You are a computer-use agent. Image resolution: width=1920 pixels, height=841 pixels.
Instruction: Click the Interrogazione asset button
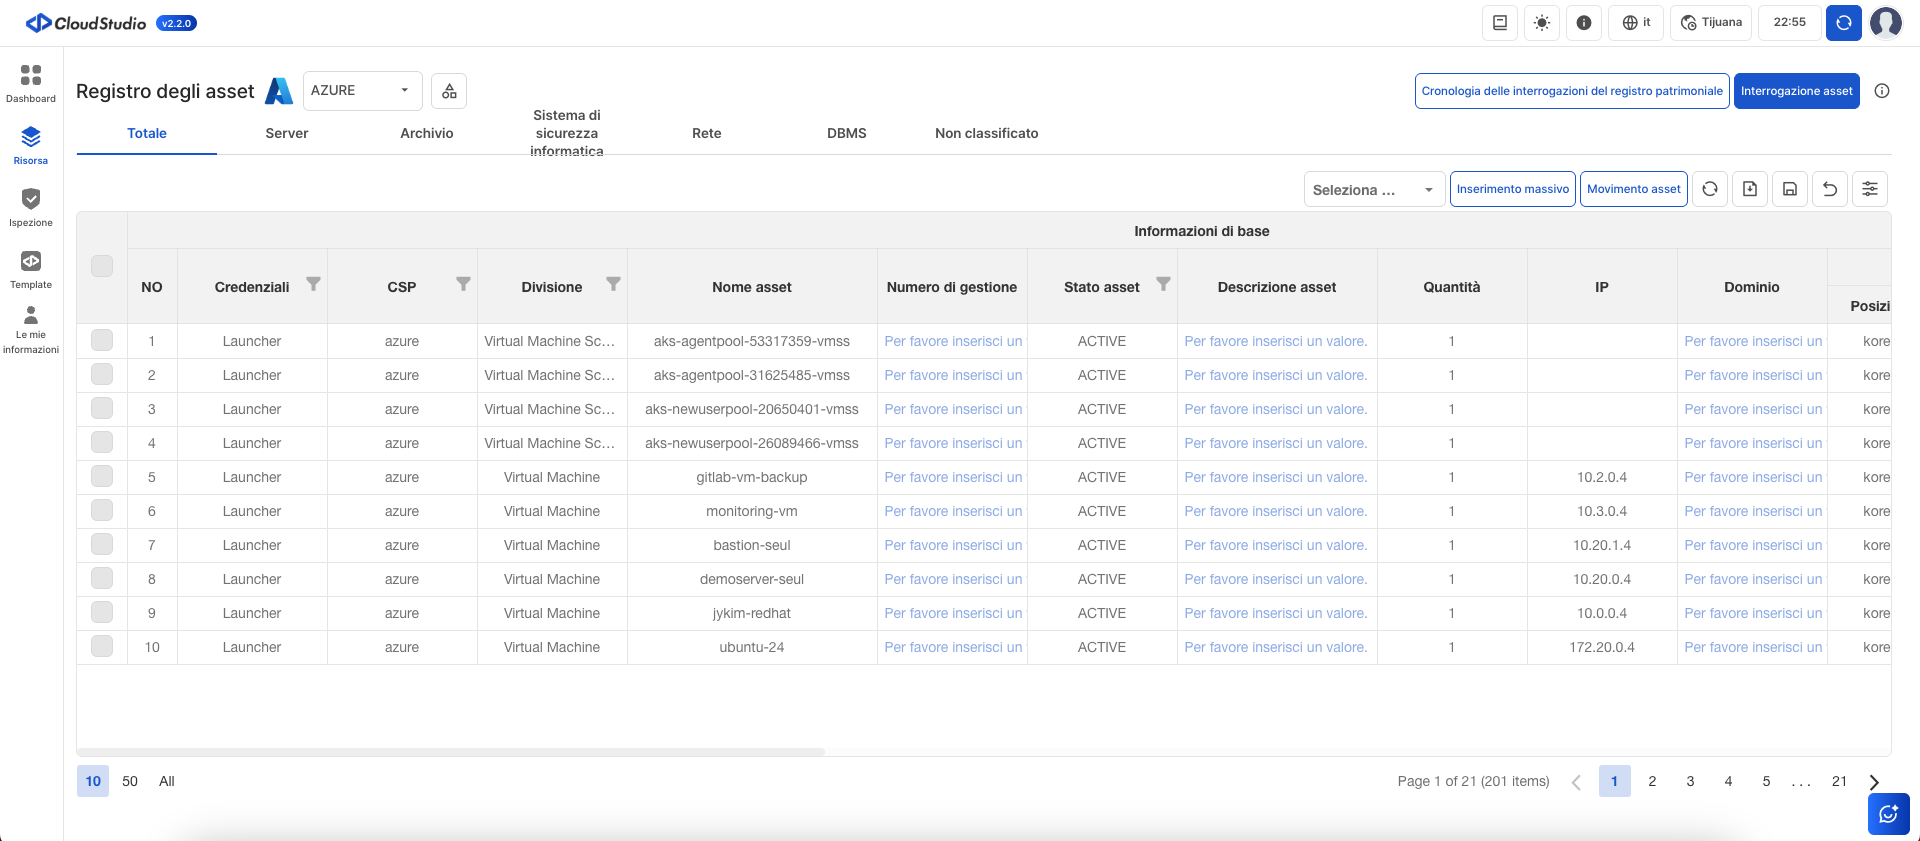pos(1796,91)
